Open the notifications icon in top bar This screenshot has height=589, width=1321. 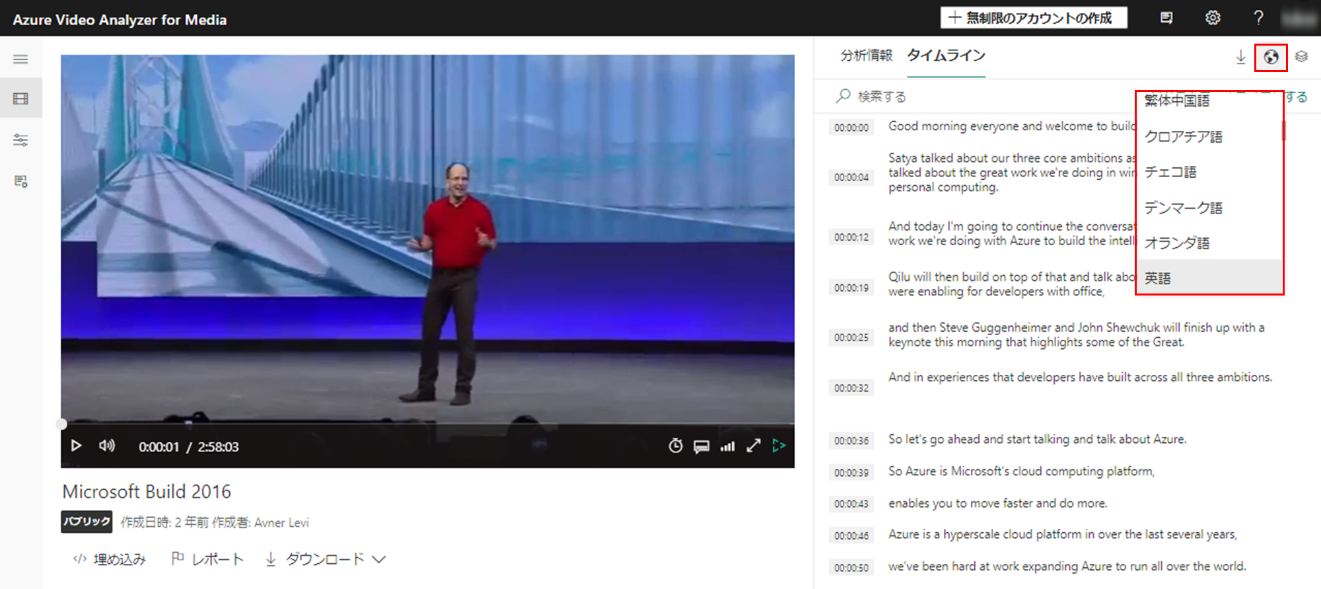pos(1167,18)
